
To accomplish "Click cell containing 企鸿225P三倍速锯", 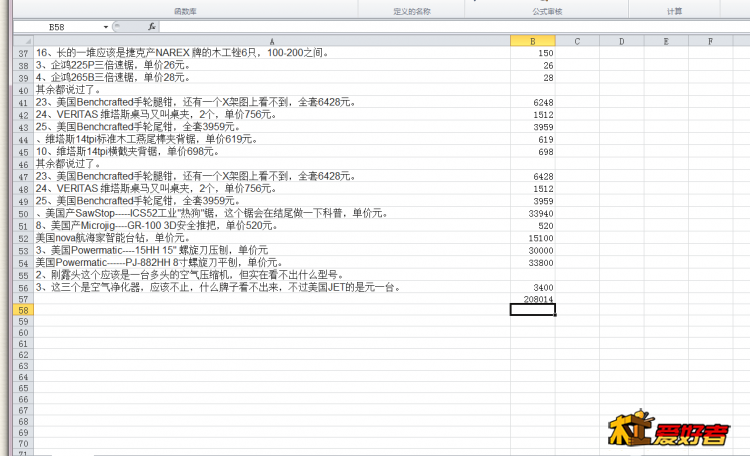I will 272,65.
